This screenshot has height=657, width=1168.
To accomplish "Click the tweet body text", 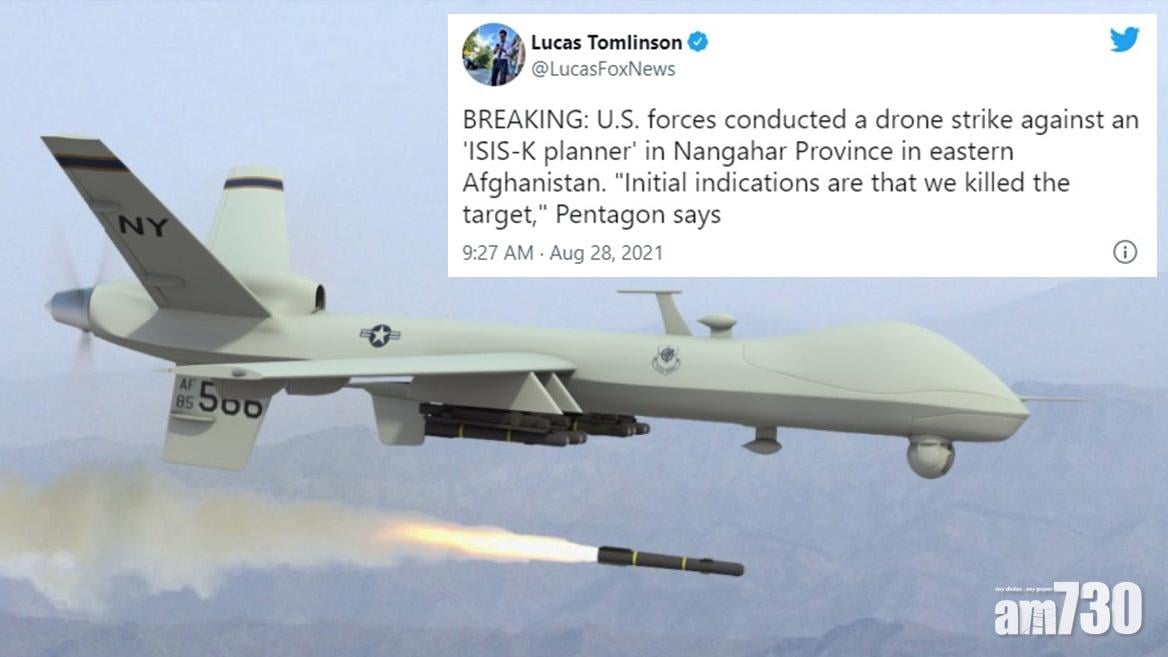I will point(801,167).
